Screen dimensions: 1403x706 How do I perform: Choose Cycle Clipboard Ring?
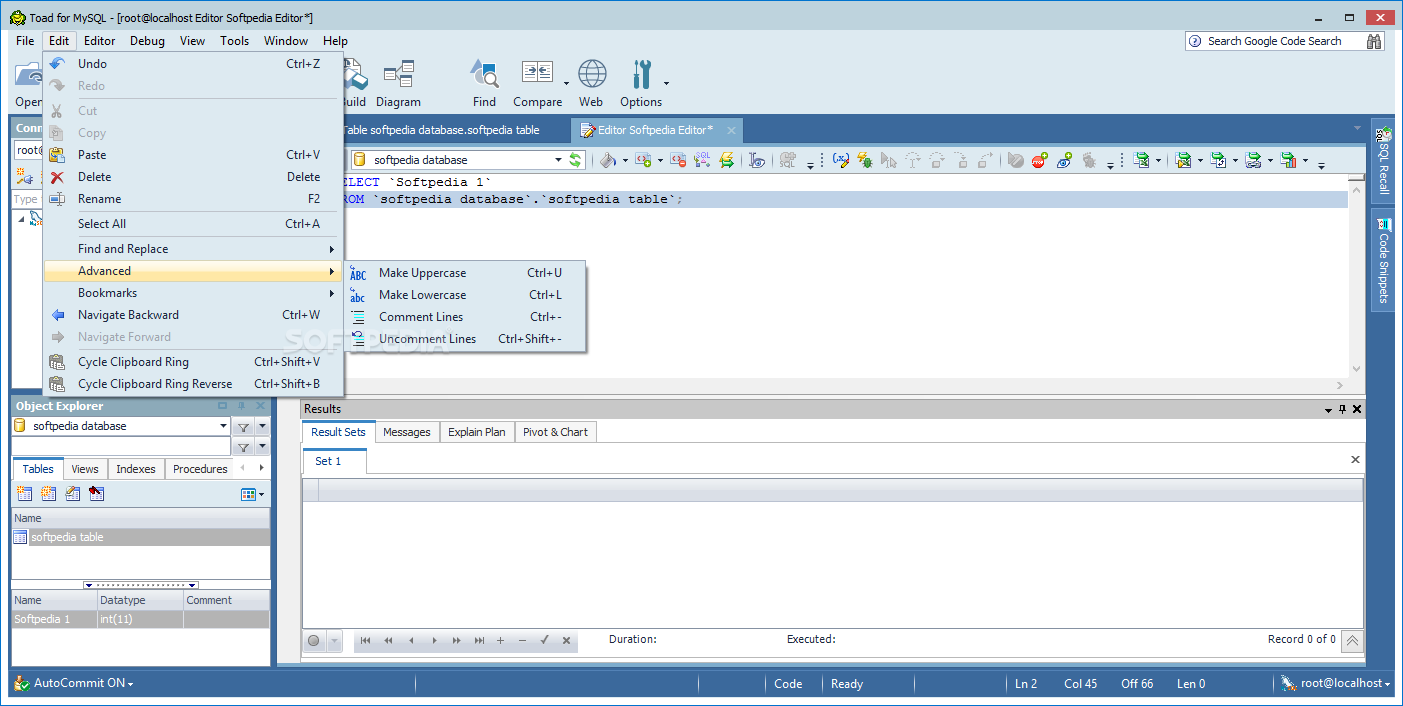point(193,362)
